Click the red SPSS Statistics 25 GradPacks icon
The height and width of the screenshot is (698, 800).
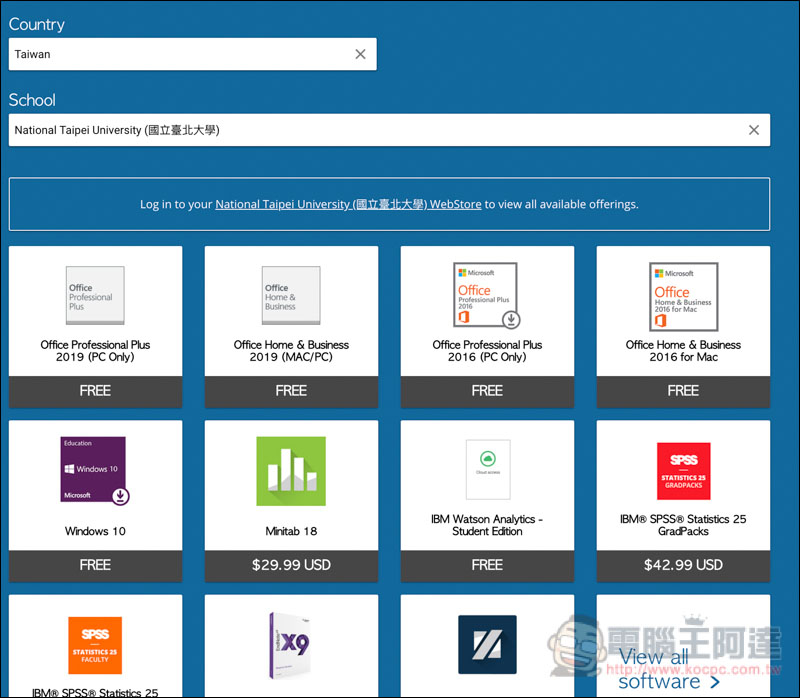tap(683, 471)
